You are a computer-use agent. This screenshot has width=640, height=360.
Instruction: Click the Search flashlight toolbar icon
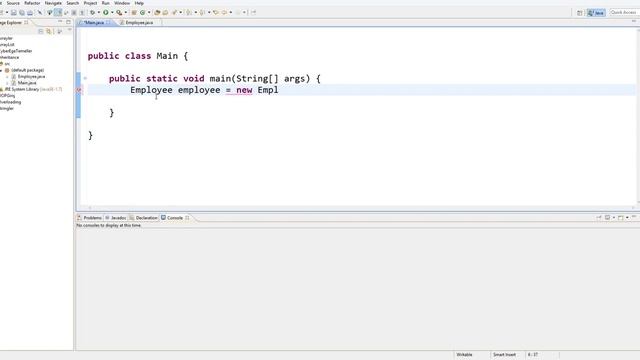click(175, 13)
